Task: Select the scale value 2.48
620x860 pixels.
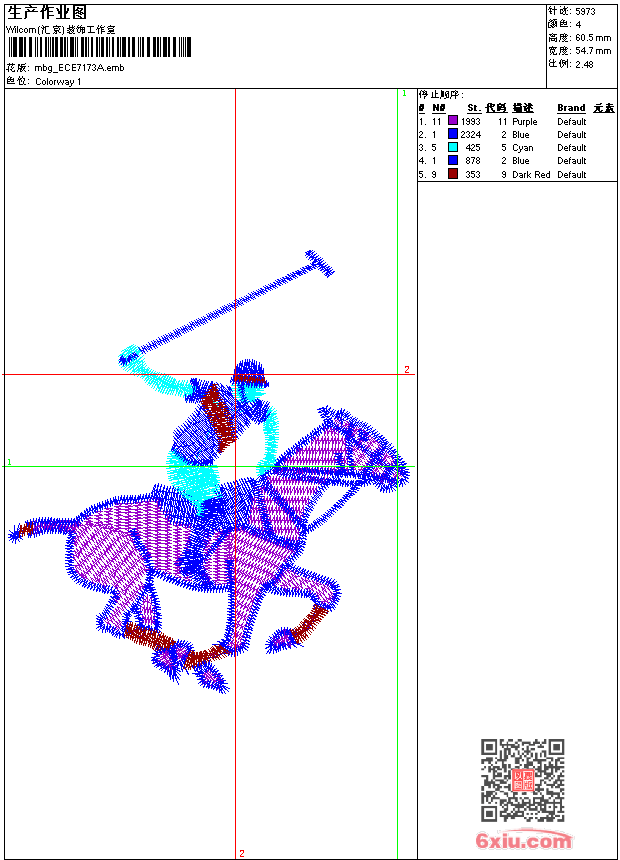Action: 584,64
